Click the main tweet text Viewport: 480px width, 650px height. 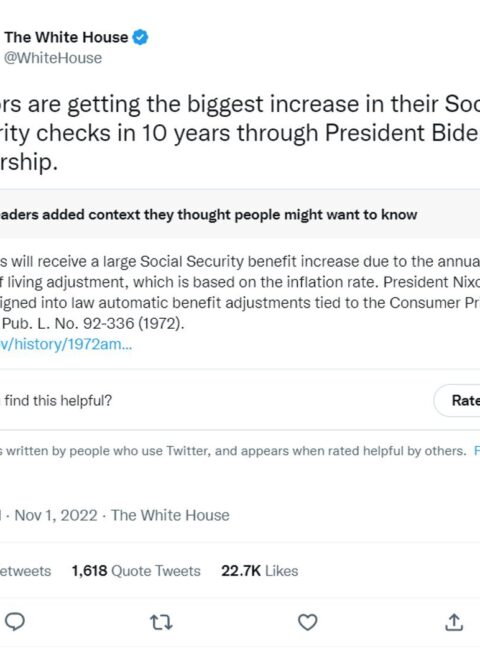point(240,133)
